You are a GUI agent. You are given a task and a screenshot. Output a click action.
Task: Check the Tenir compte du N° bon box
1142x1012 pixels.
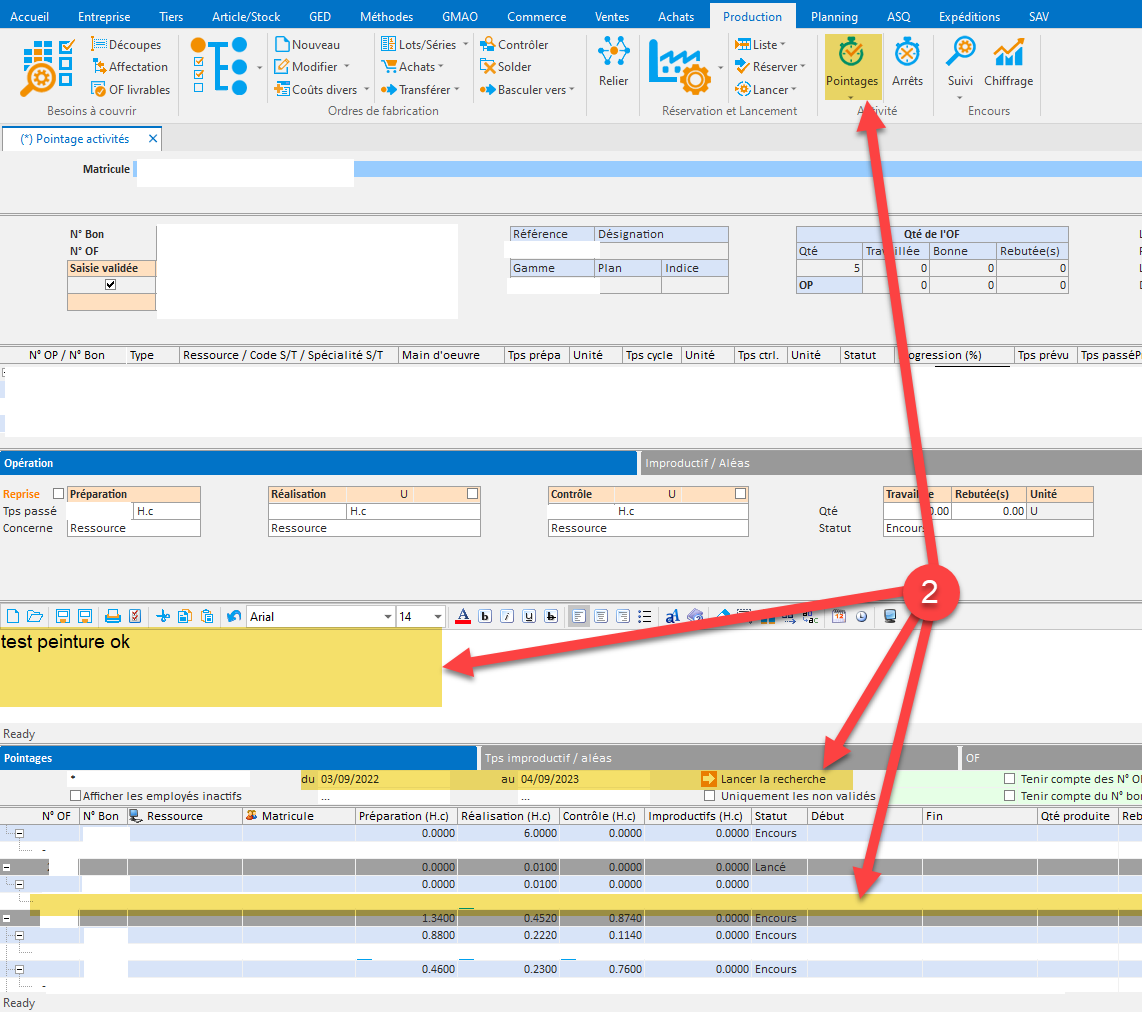pos(1009,796)
